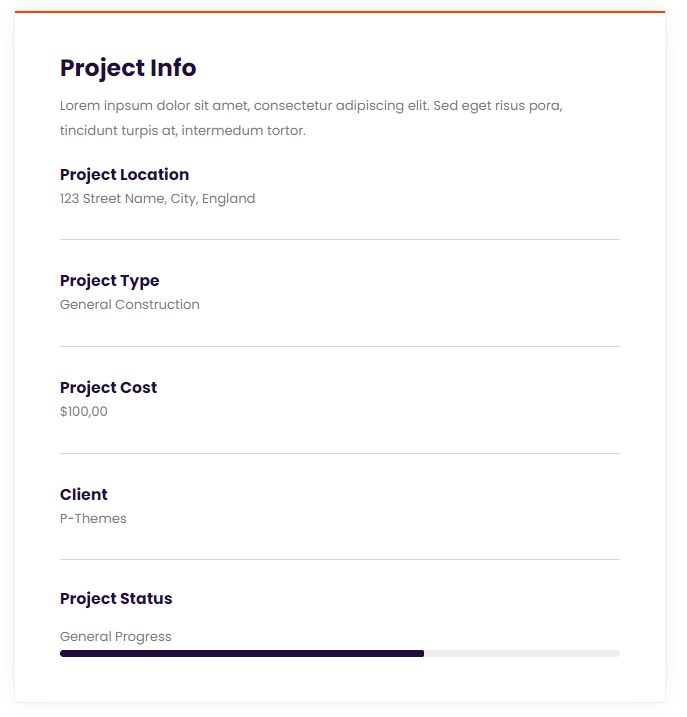Click the $100,00 cost value
This screenshot has height=717, width=687.
[83, 411]
